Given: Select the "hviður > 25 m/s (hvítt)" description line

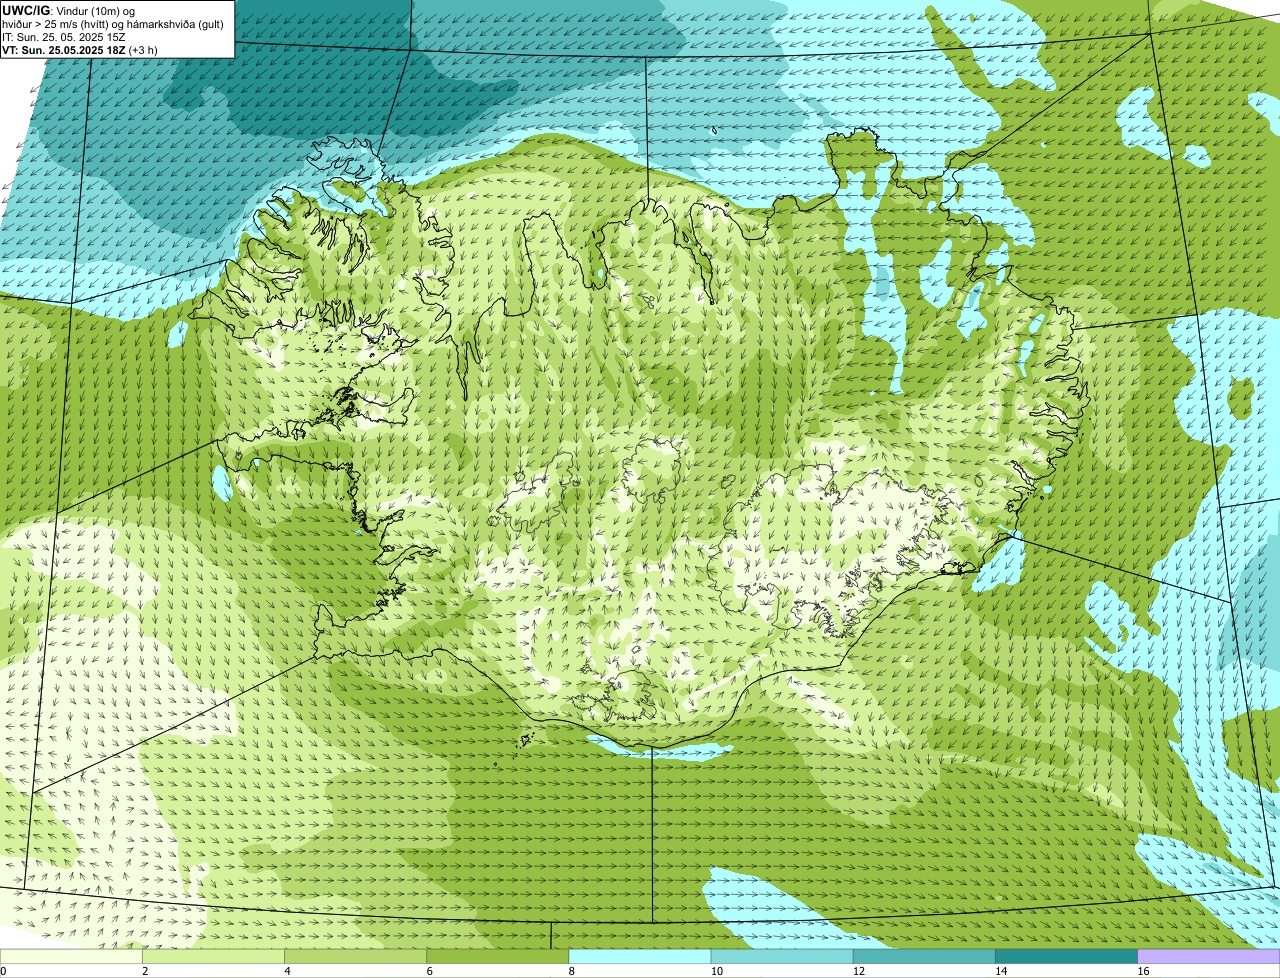Looking at the screenshot, I should [113, 23].
